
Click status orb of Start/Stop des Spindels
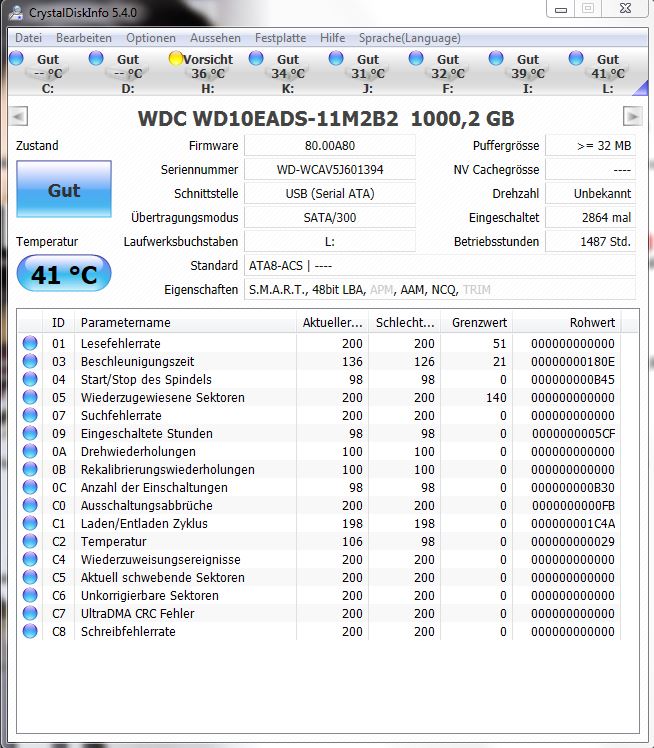pyautogui.click(x=30, y=379)
